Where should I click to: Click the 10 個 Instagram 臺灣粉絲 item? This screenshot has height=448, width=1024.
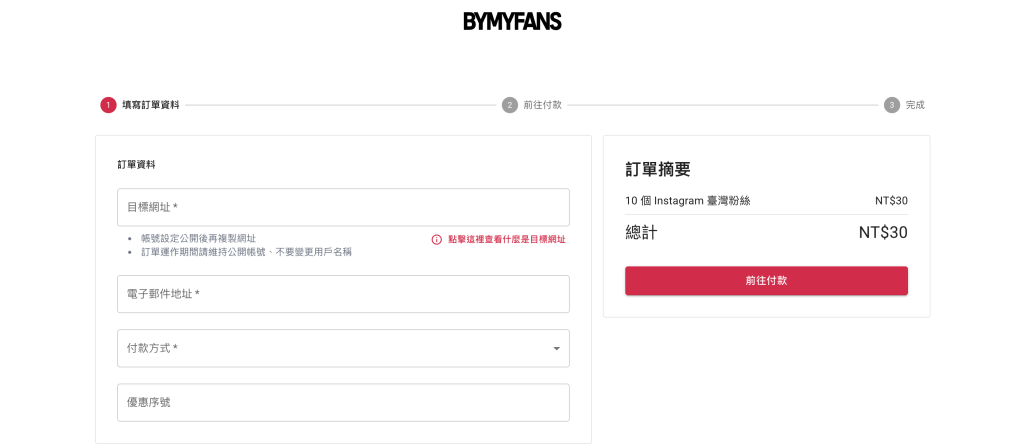688,200
